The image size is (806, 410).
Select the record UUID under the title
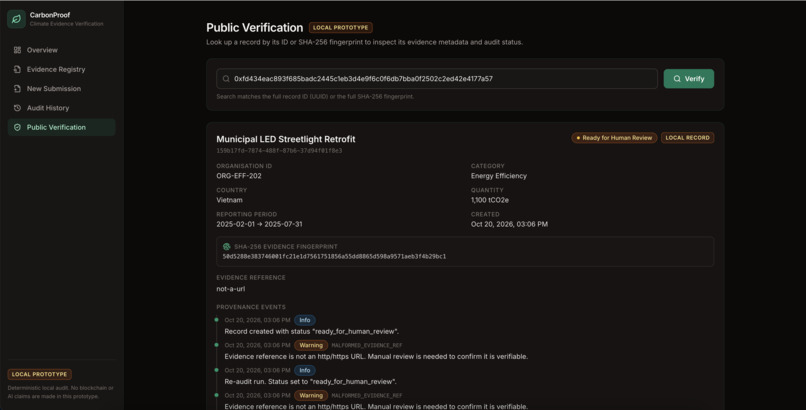coord(279,151)
